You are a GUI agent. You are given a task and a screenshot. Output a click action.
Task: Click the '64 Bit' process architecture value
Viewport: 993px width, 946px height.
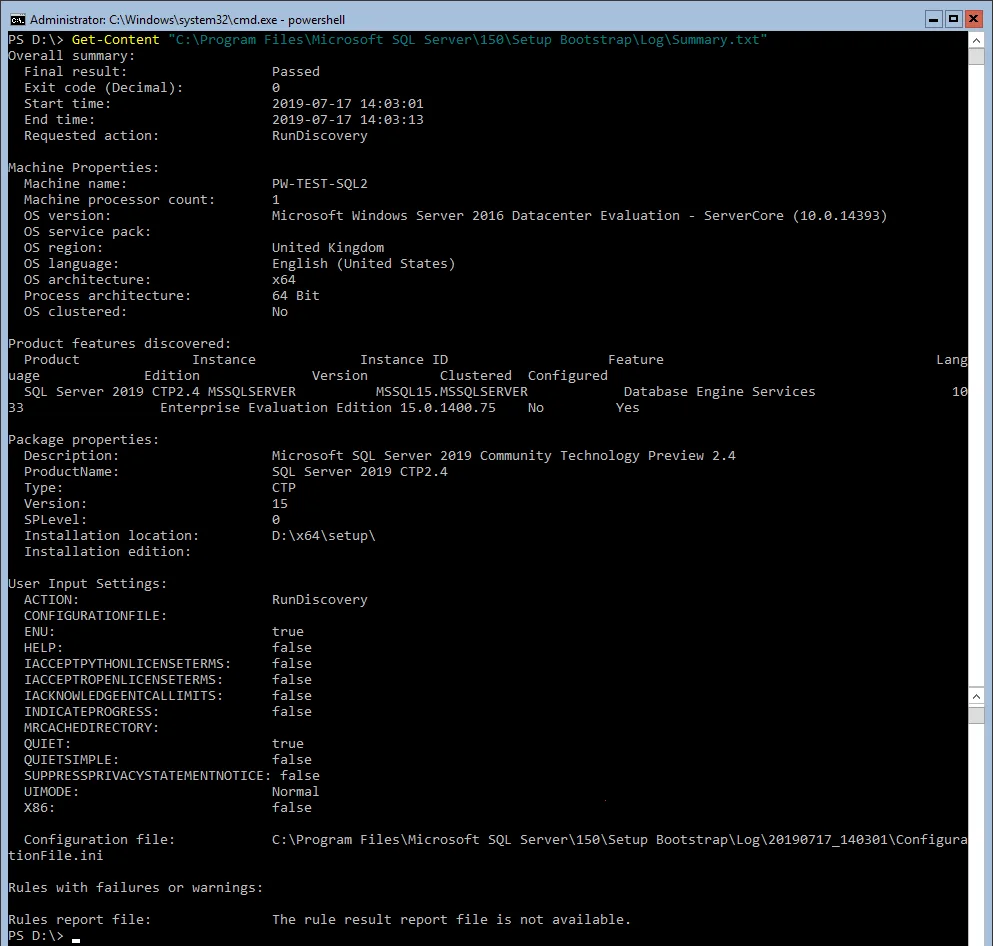[x=296, y=296]
